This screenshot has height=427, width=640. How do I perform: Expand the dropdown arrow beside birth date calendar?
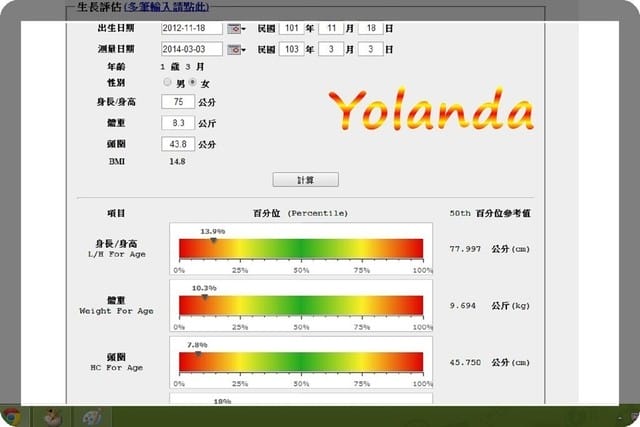tap(244, 29)
